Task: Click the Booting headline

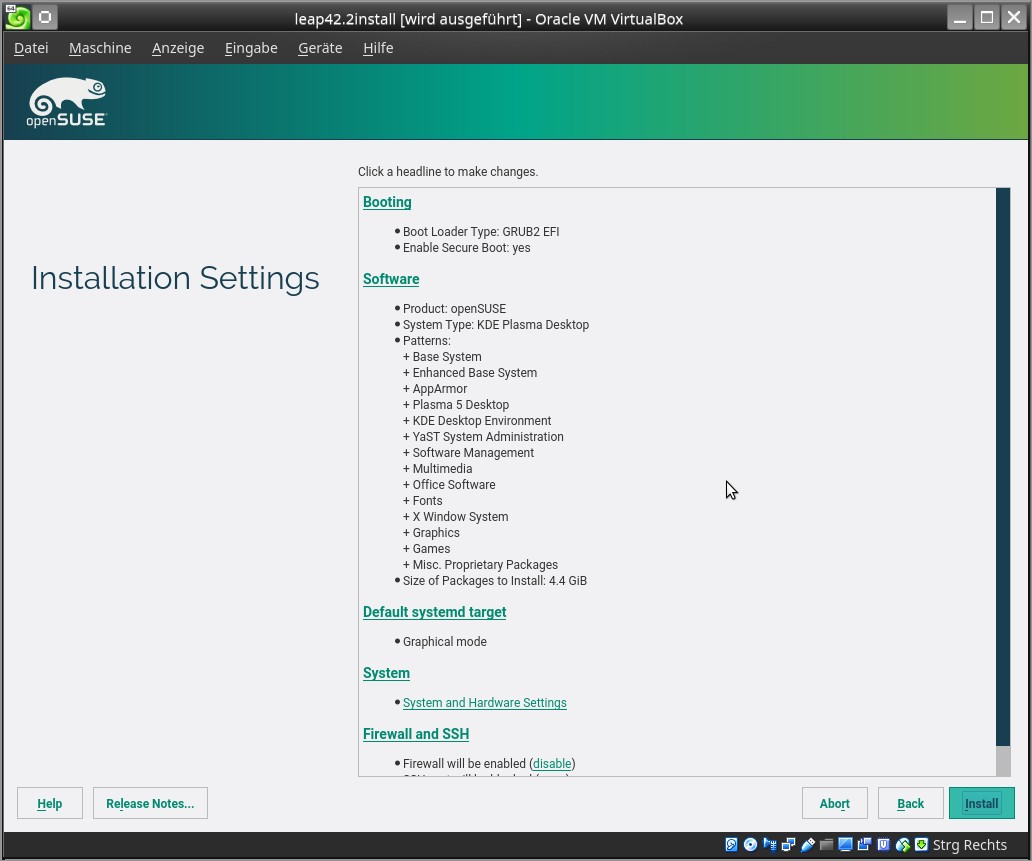Action: 387,202
